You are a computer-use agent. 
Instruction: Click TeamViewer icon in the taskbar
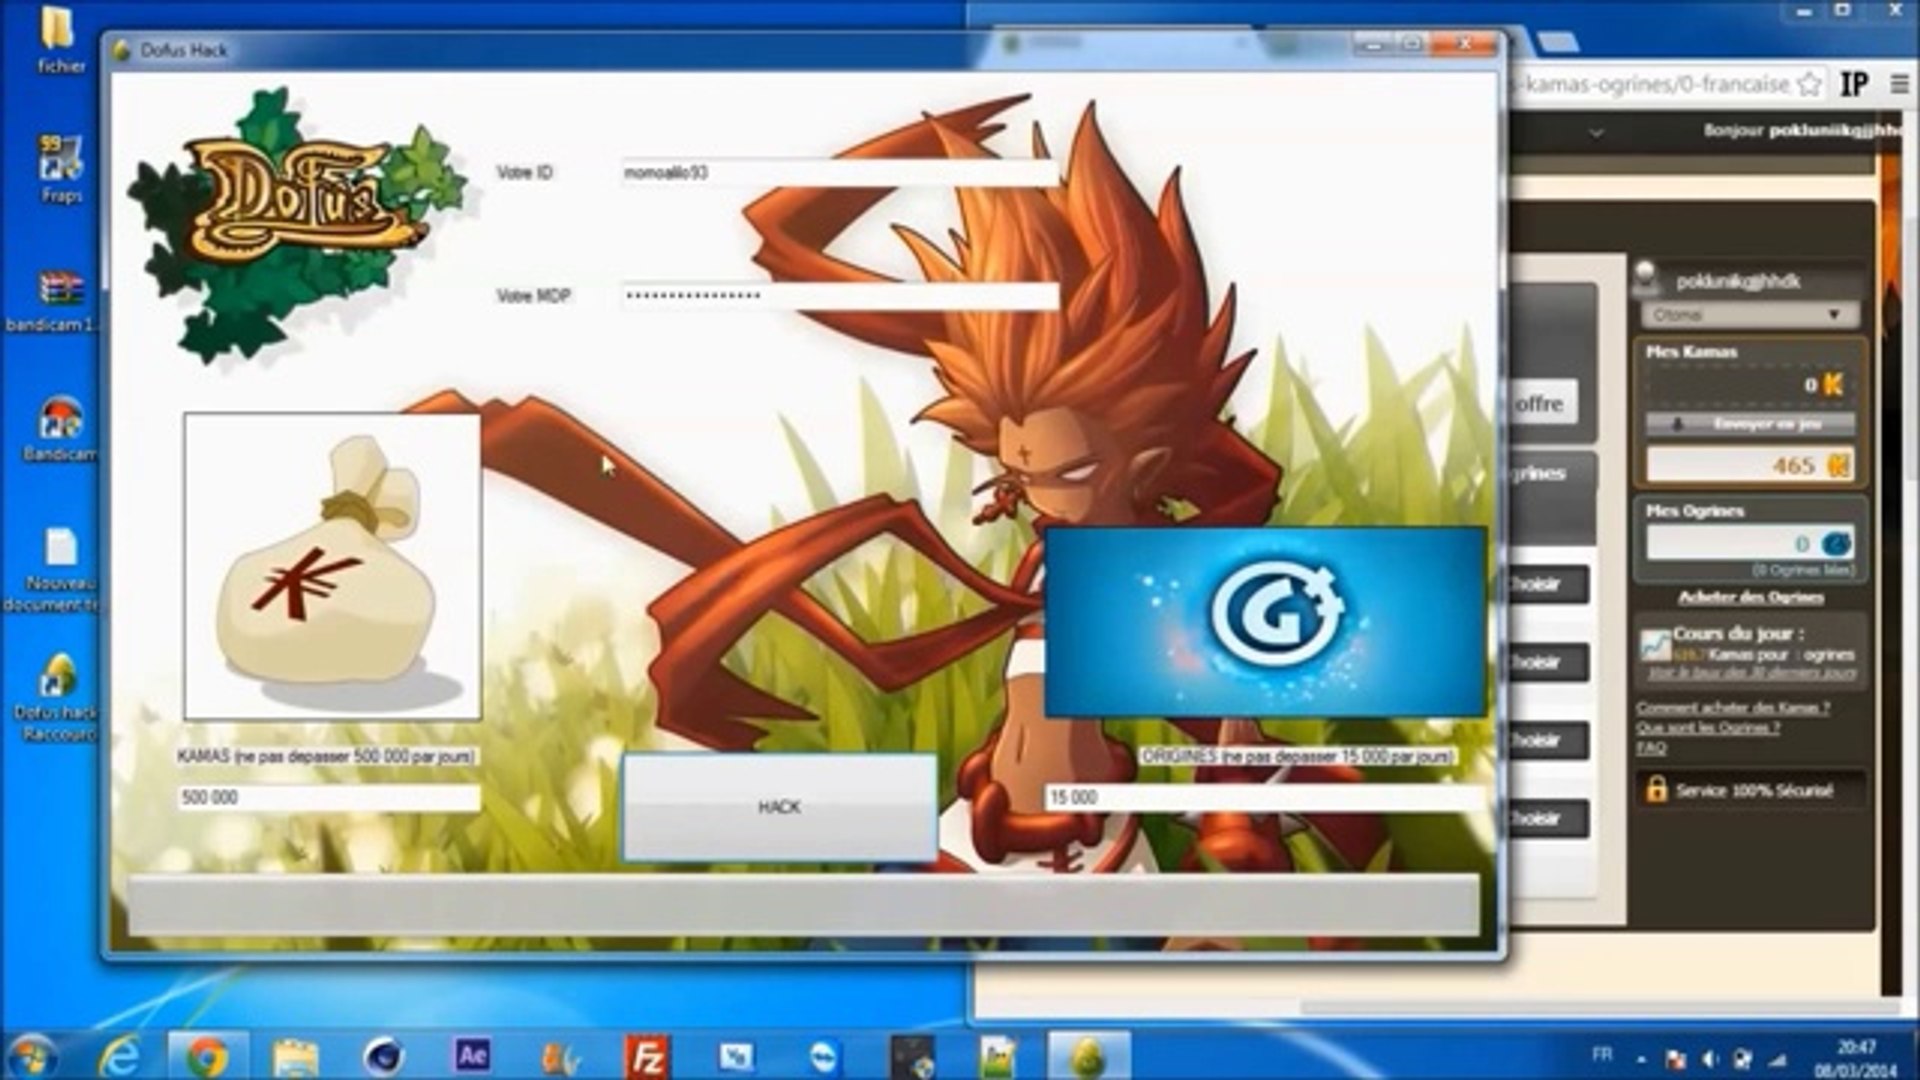pos(823,1056)
